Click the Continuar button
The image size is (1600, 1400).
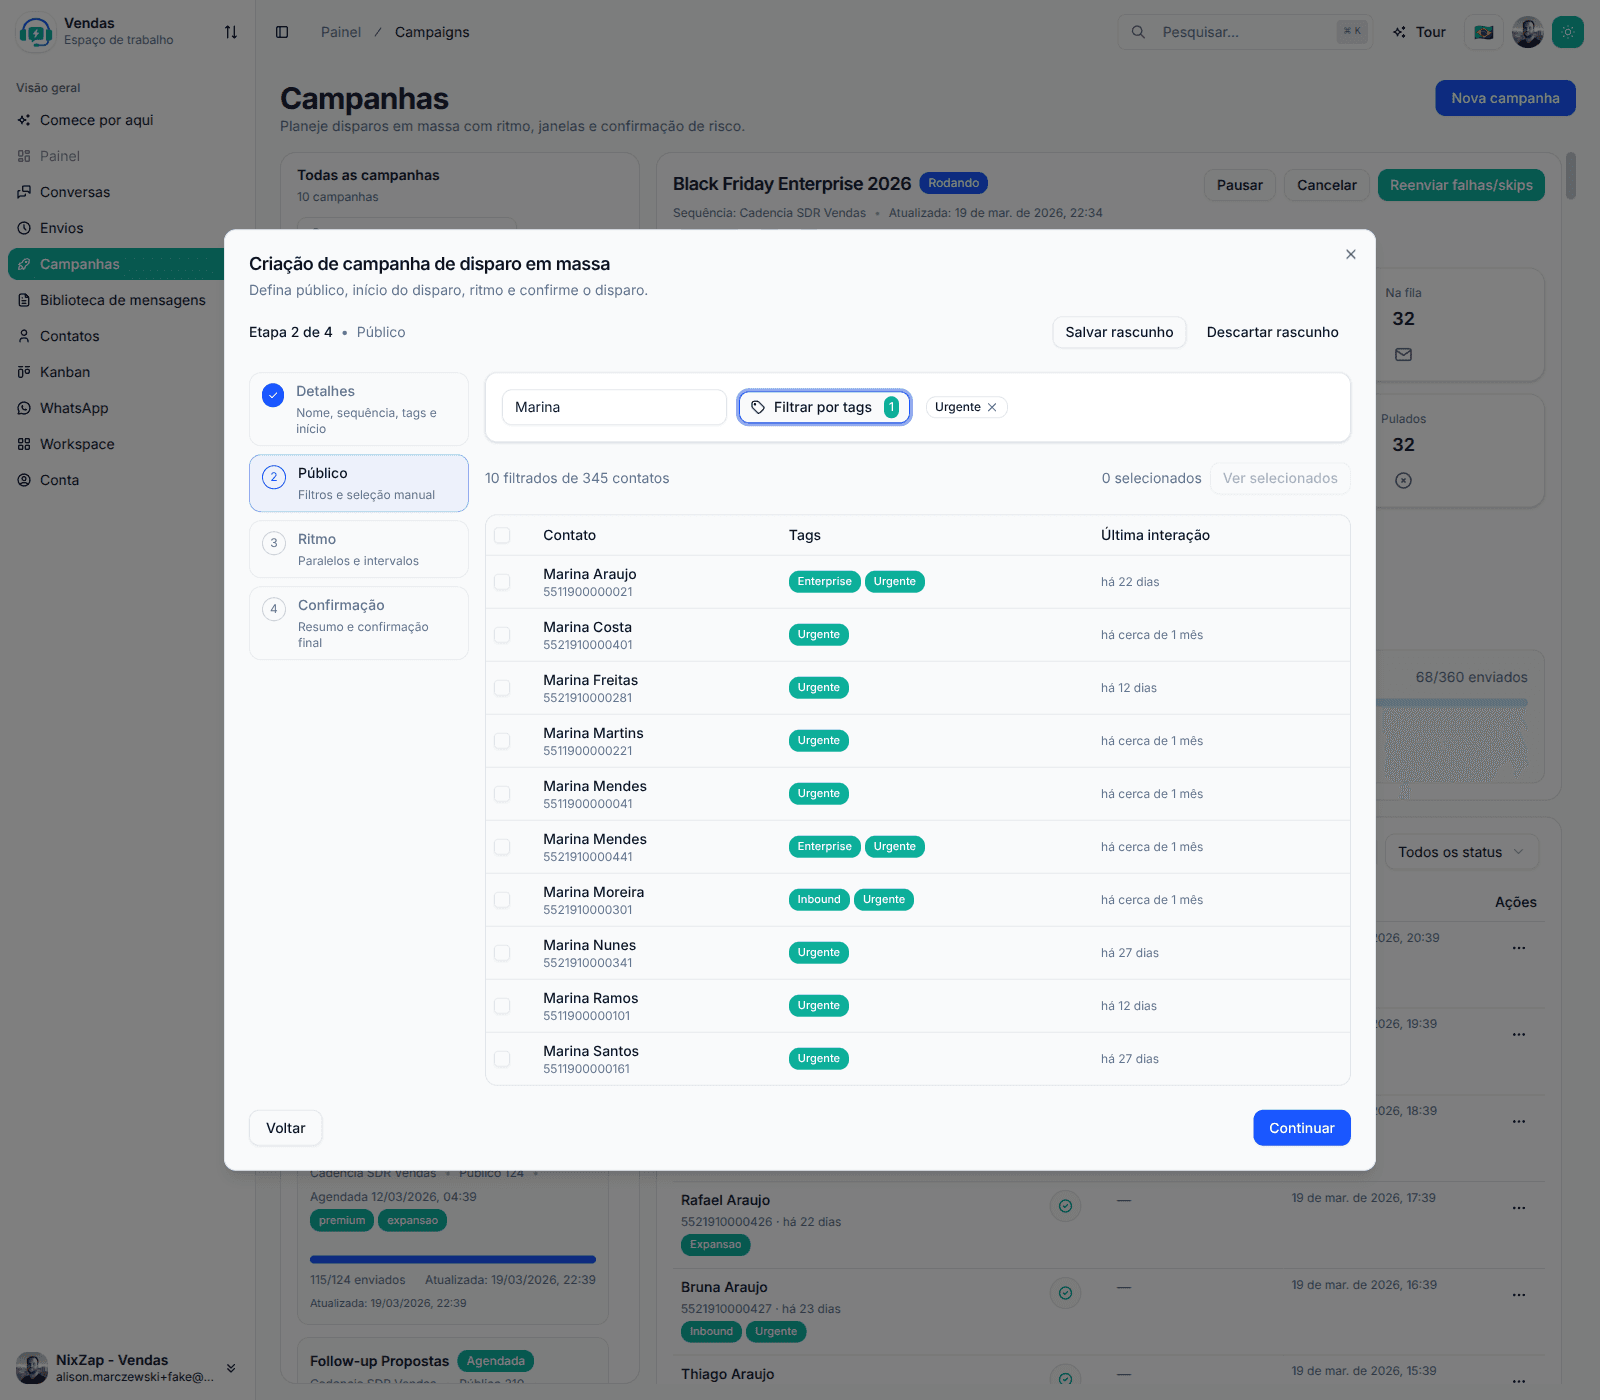click(x=1301, y=1128)
